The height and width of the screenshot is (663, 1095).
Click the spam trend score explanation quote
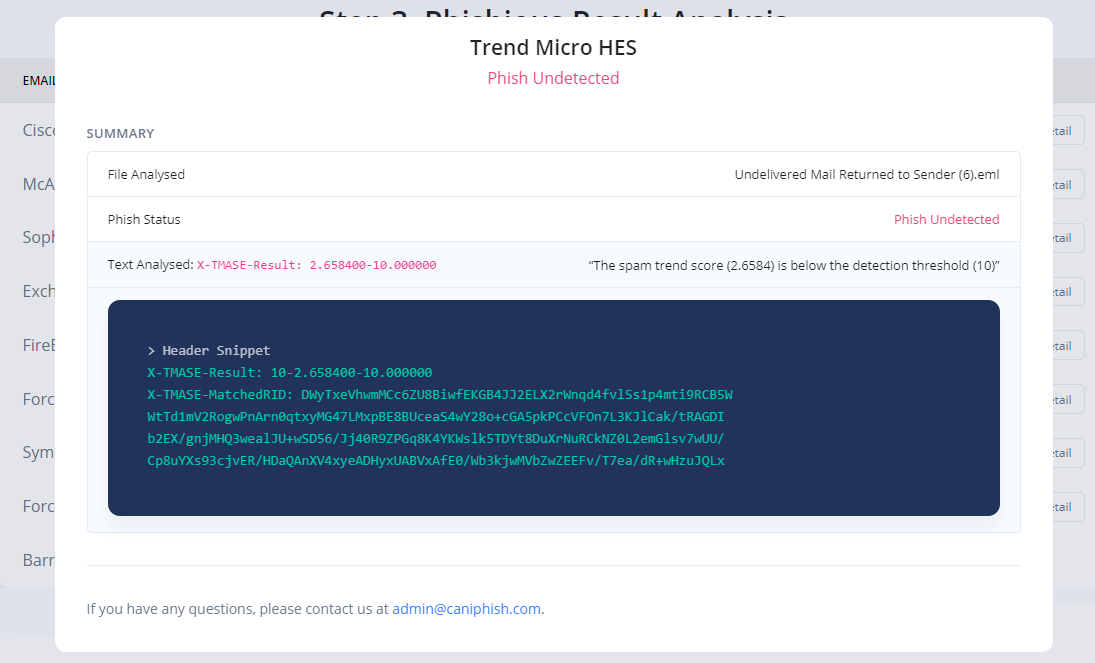pyautogui.click(x=794, y=265)
